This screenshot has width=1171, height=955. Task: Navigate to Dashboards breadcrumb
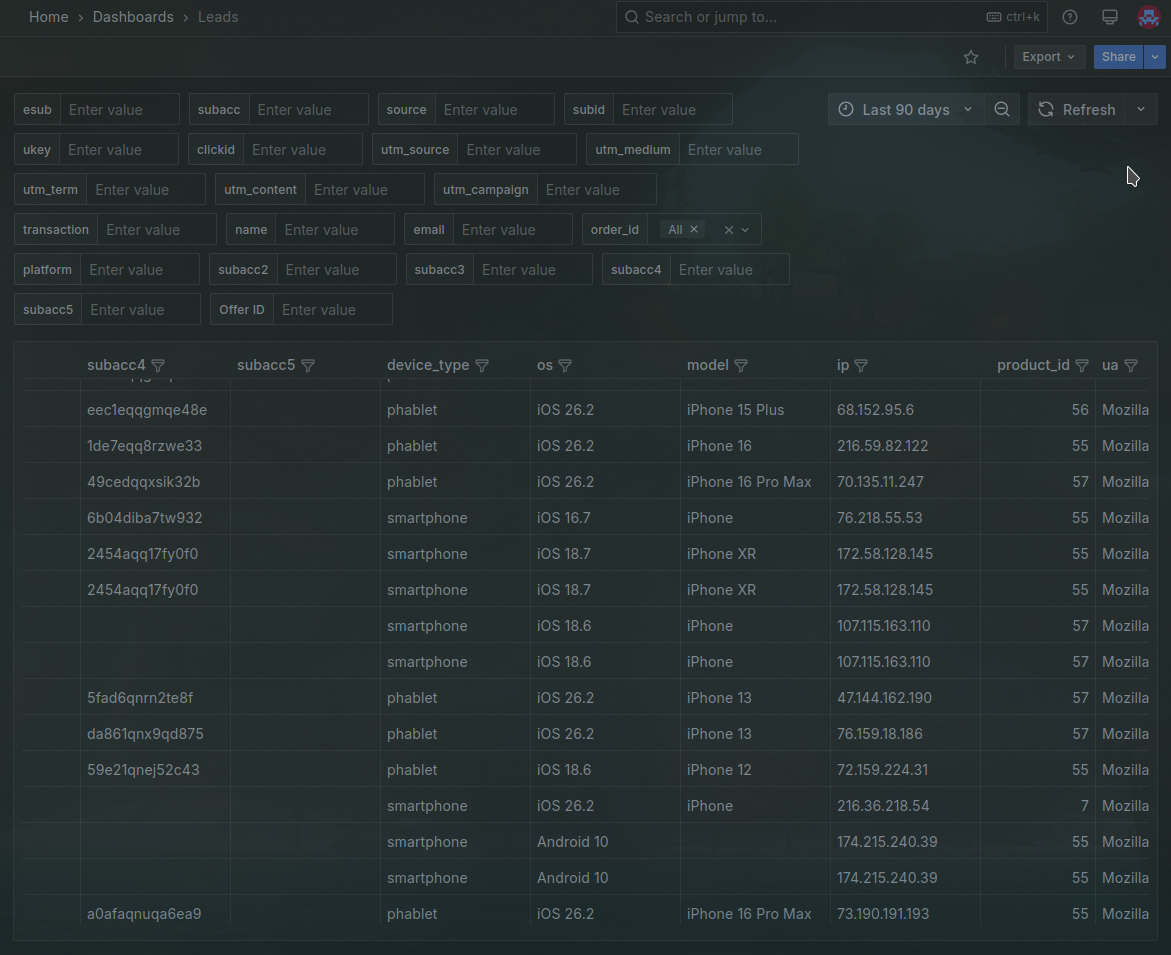(133, 17)
